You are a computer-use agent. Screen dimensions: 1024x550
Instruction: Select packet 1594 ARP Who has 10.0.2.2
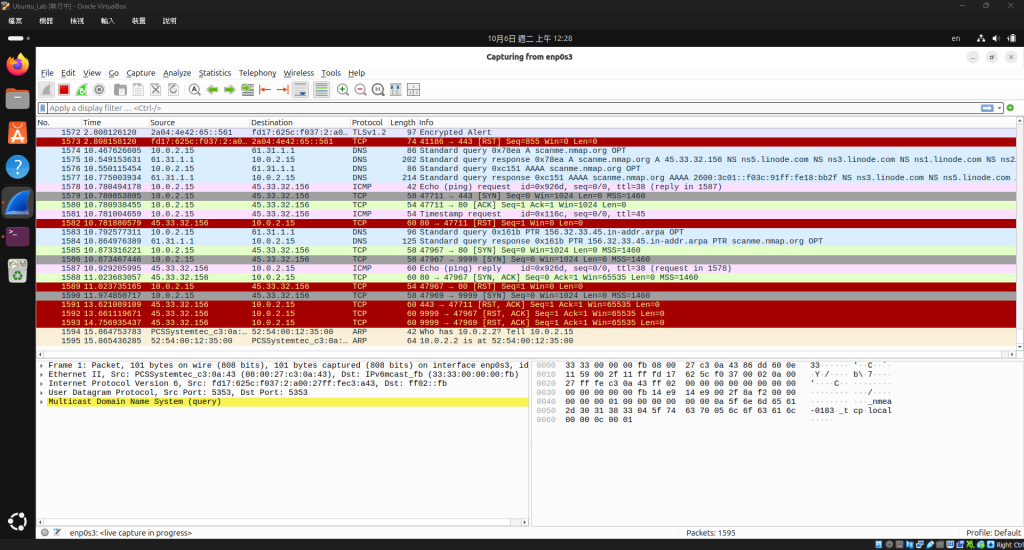(526, 332)
